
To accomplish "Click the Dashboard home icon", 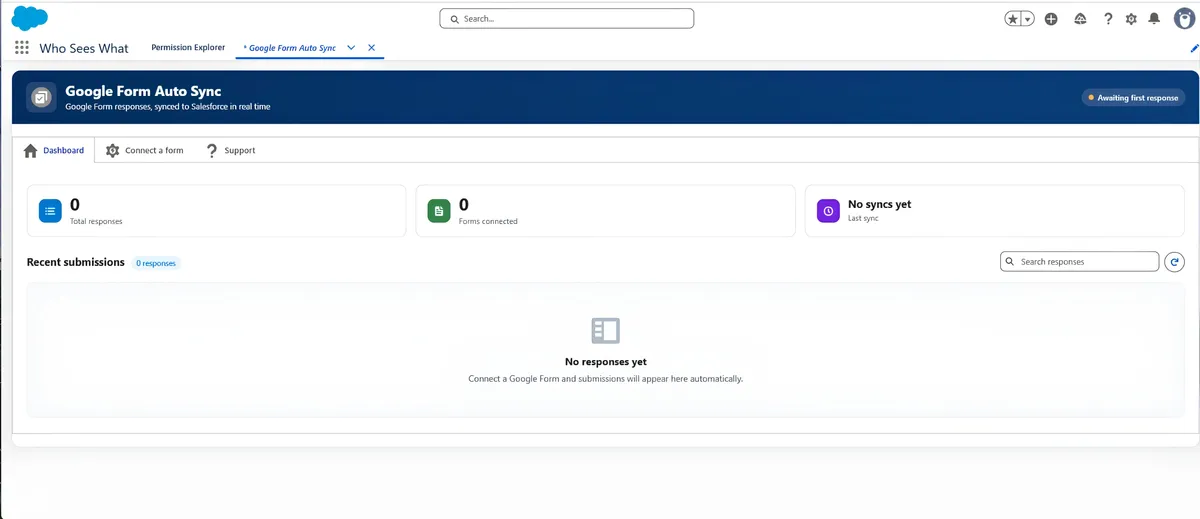I will pyautogui.click(x=30, y=150).
